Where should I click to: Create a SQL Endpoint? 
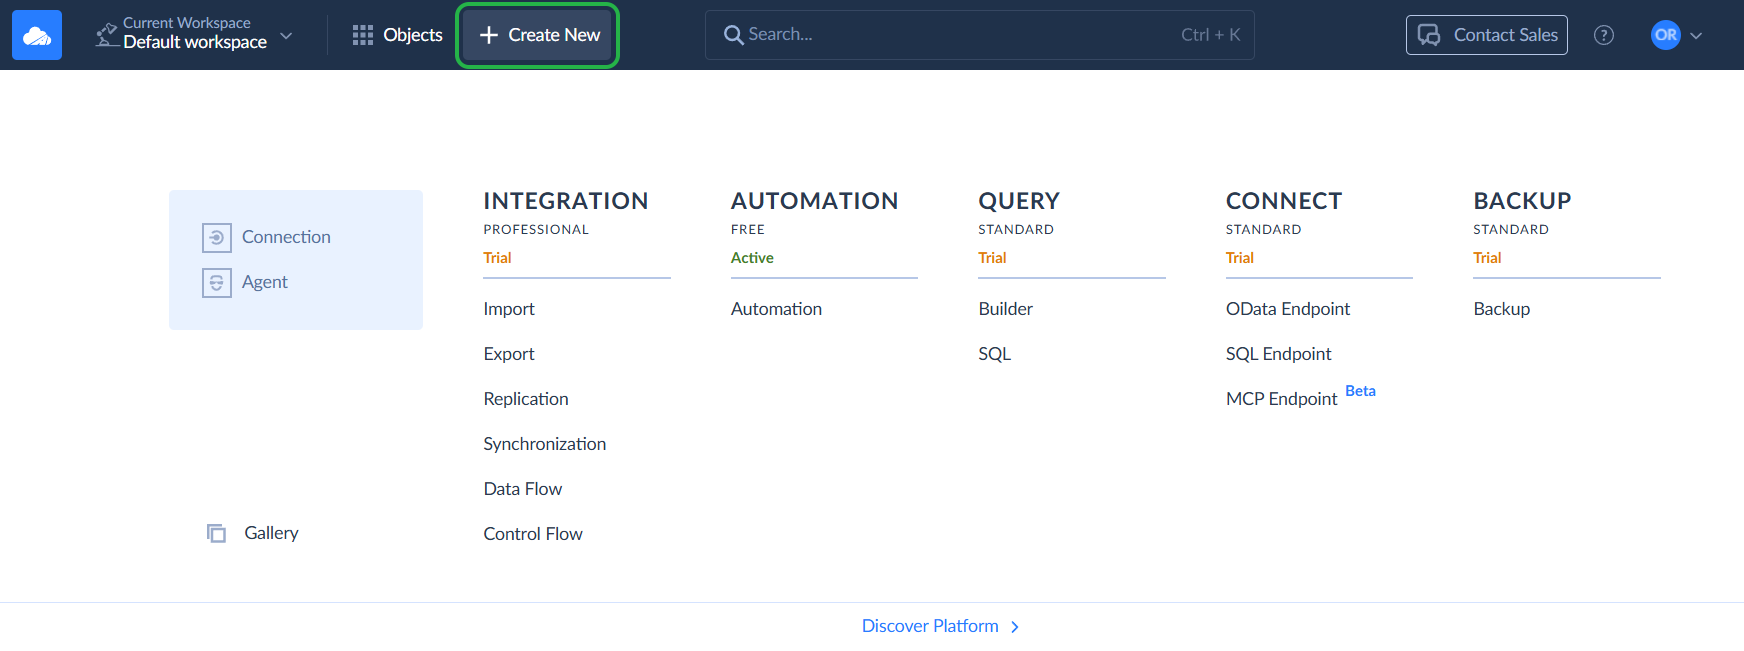point(1279,354)
